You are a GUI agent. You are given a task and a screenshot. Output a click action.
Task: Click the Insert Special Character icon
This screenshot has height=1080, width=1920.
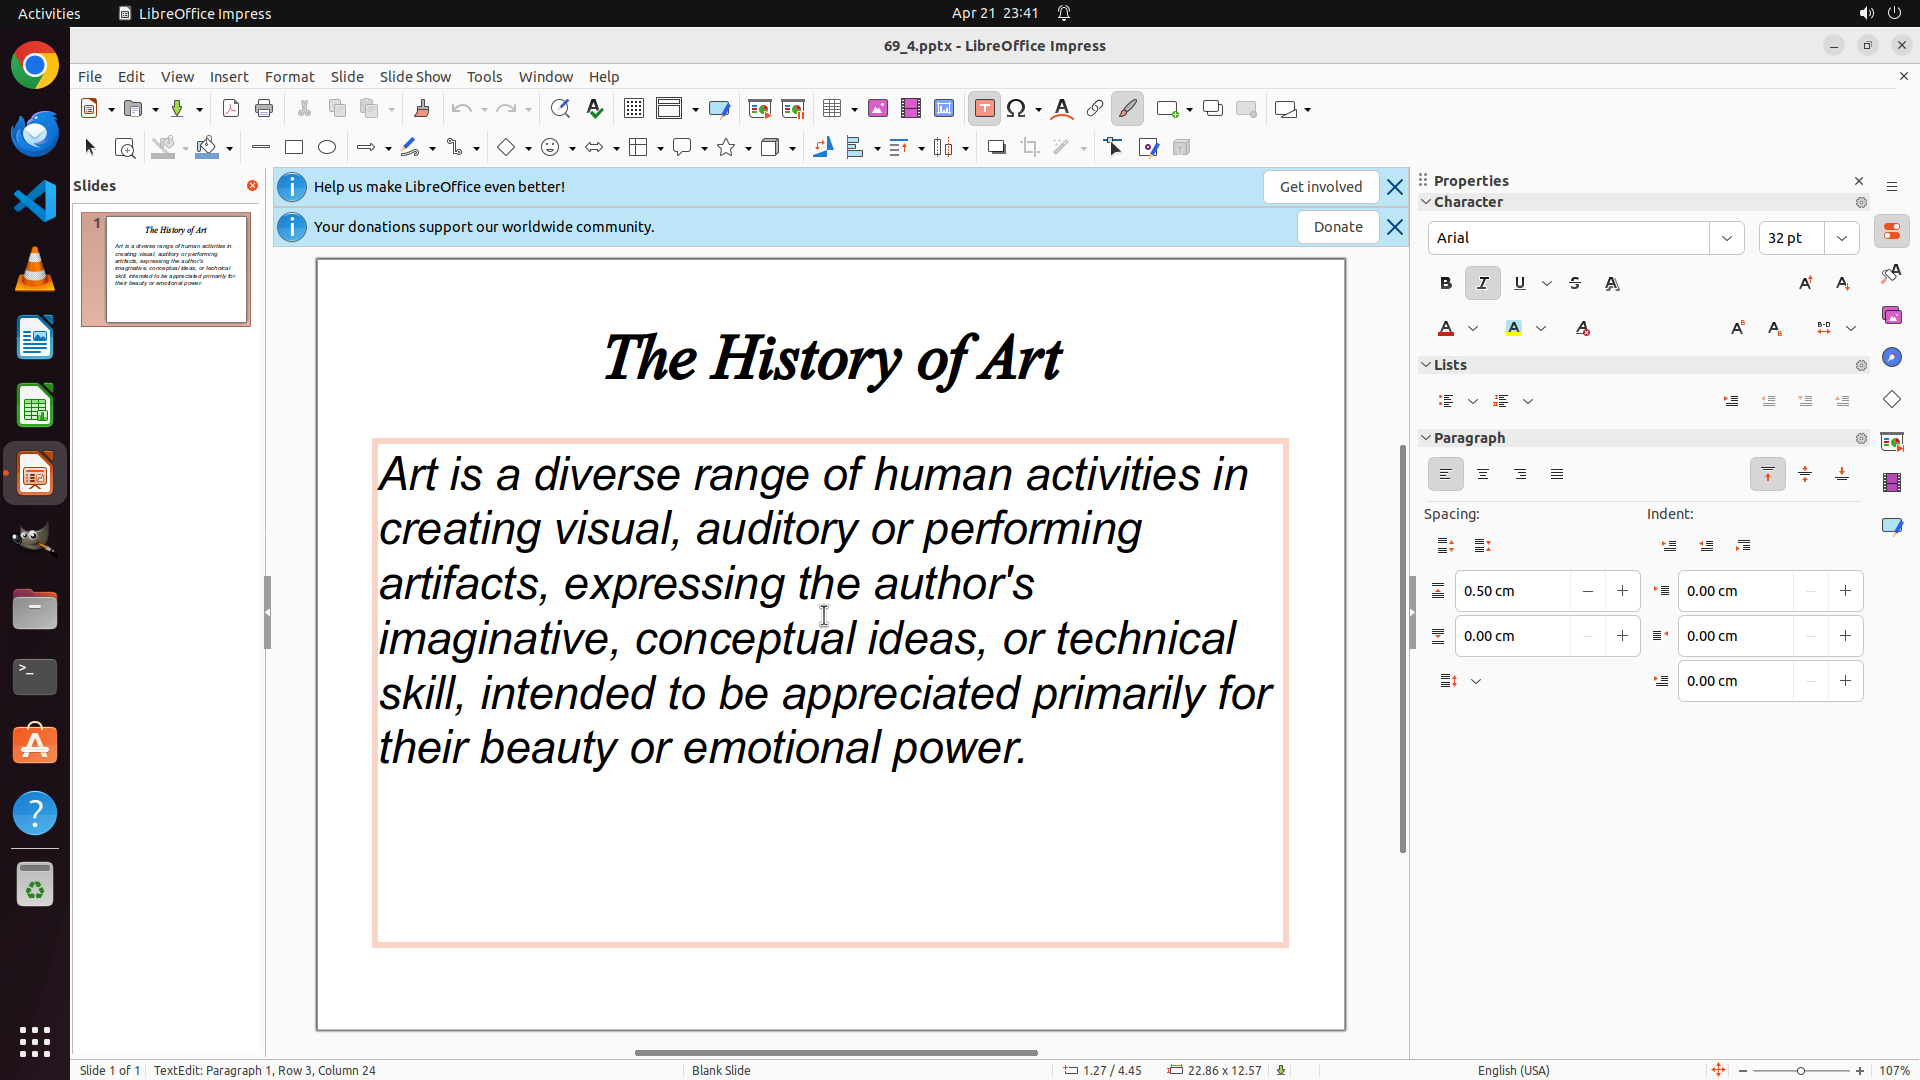[x=1017, y=109]
